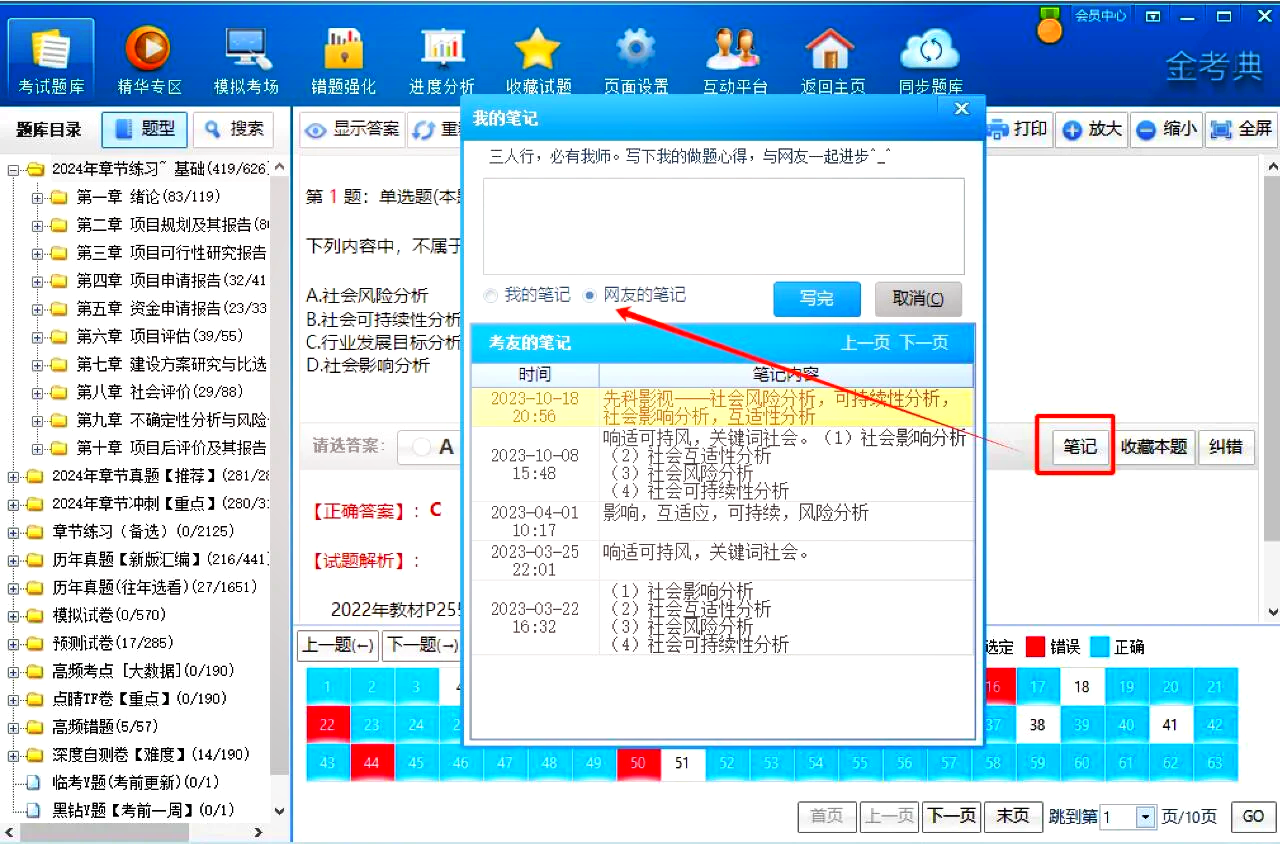Open the 精华专区 icon

point(148,59)
